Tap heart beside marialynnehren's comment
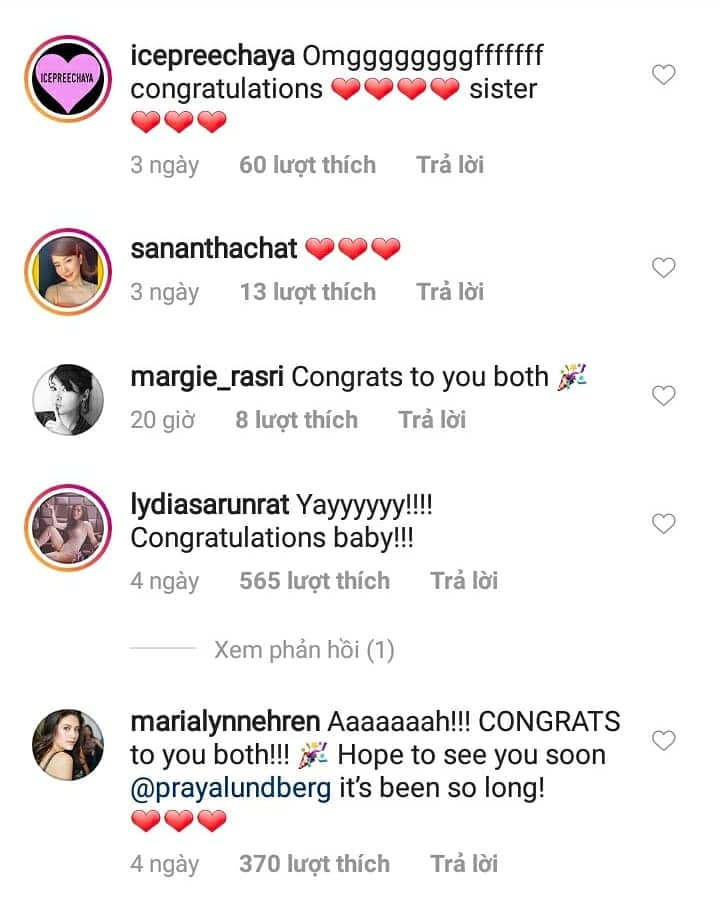 [663, 740]
